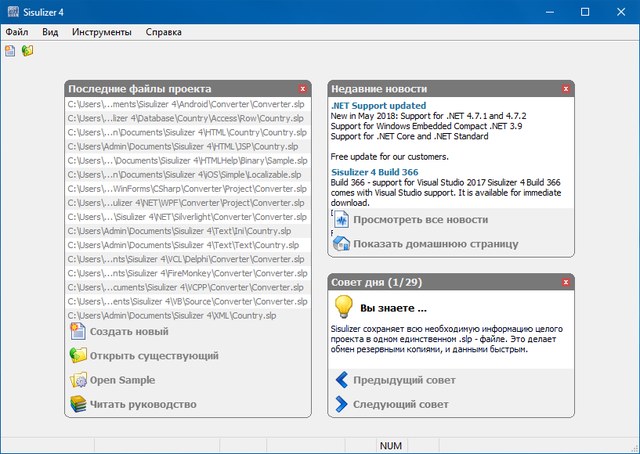Click the Открыть существующий folder icon

pos(78,356)
